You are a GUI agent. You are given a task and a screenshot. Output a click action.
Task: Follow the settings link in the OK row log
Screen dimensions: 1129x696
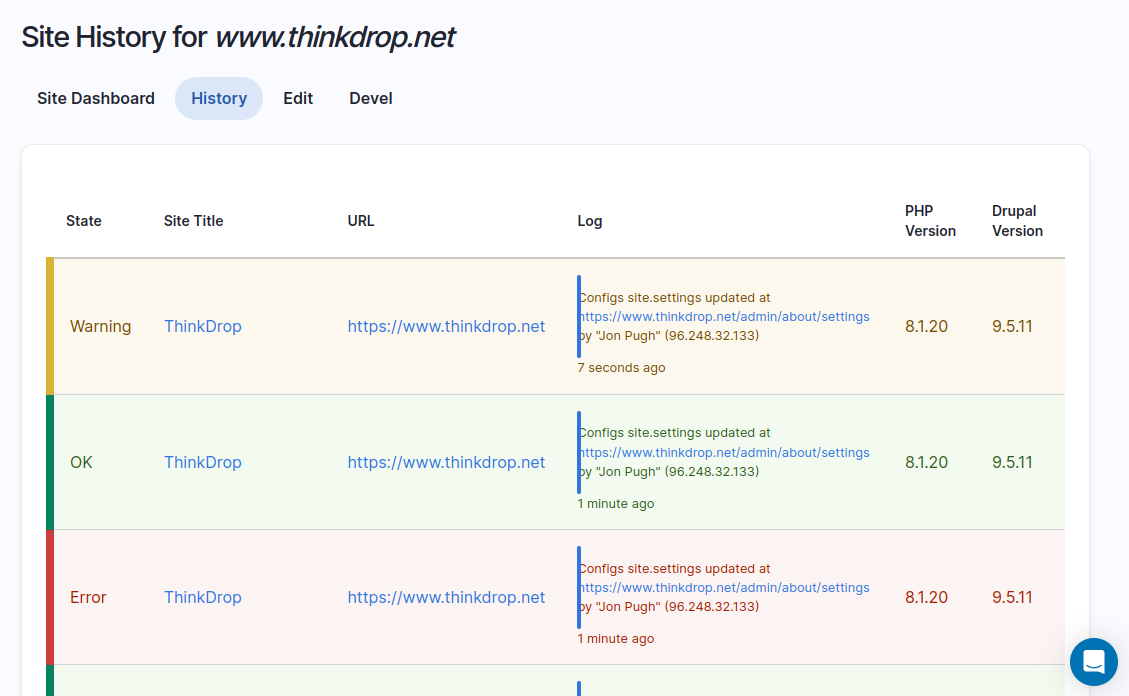(725, 452)
